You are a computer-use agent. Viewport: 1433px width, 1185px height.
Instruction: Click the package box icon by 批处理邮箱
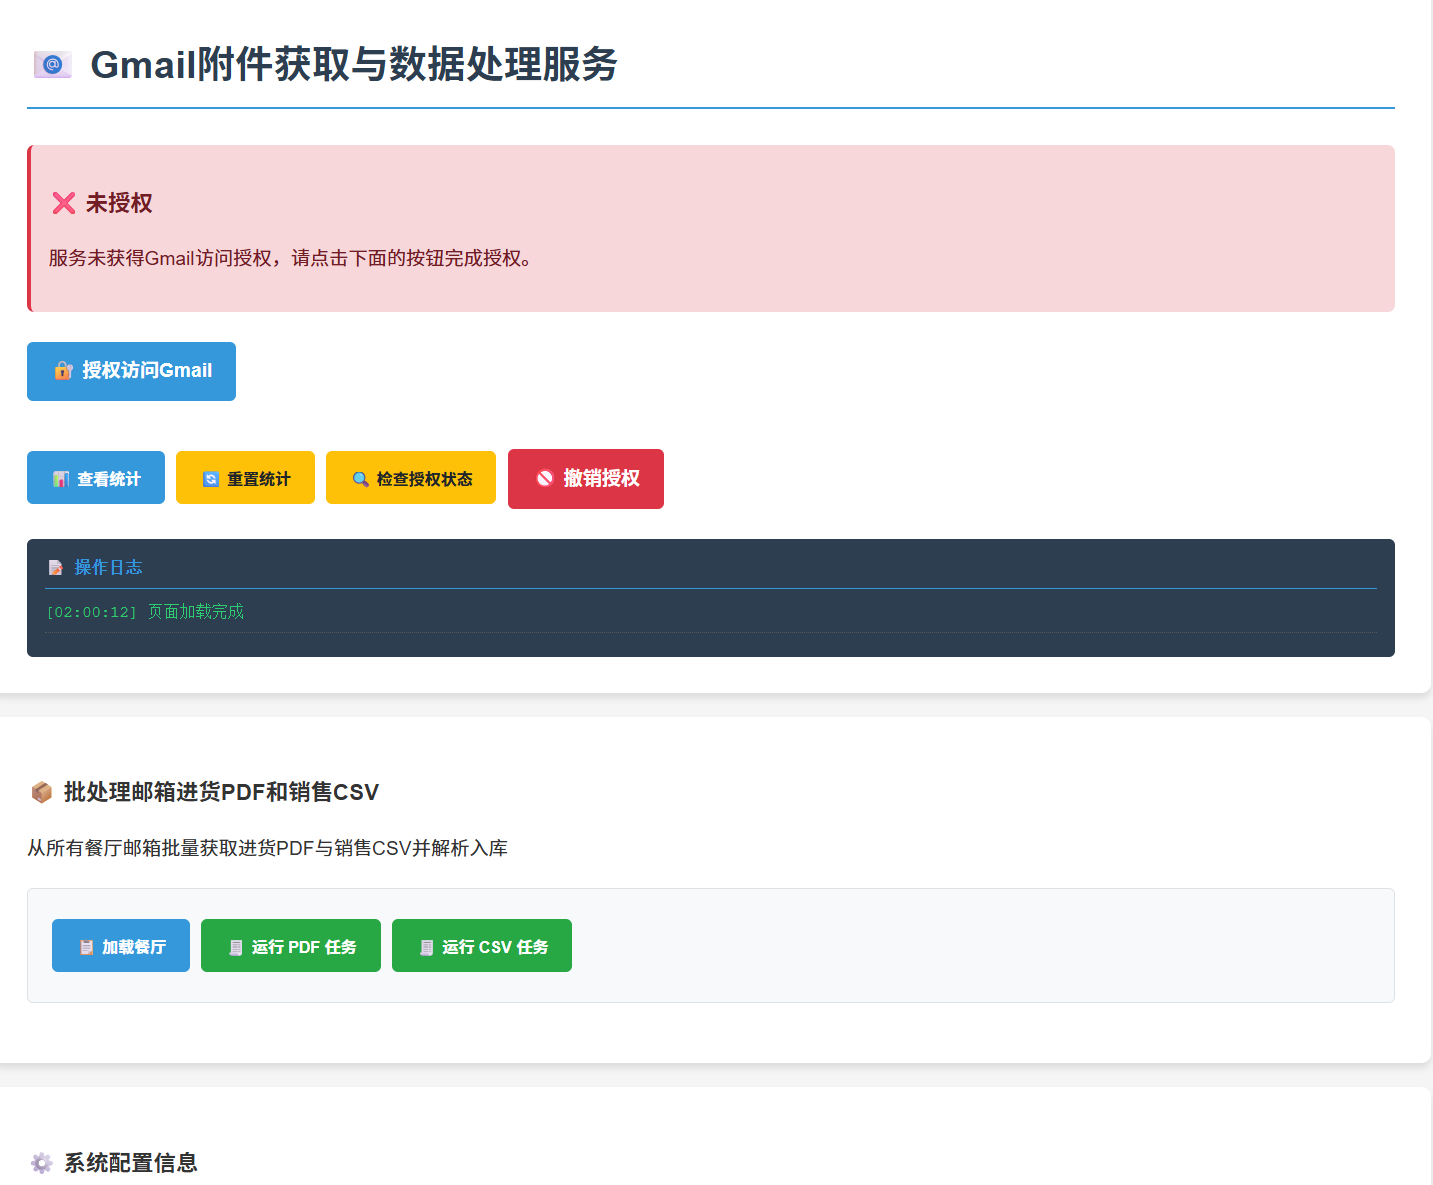coord(42,792)
